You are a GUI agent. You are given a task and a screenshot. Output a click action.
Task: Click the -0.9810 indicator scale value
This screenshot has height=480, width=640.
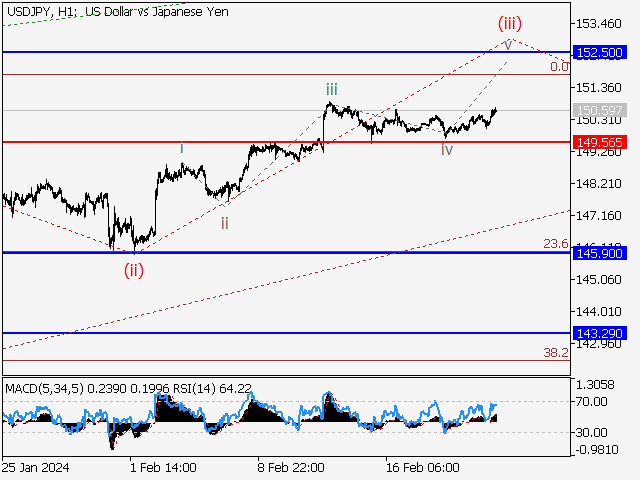coord(597,450)
